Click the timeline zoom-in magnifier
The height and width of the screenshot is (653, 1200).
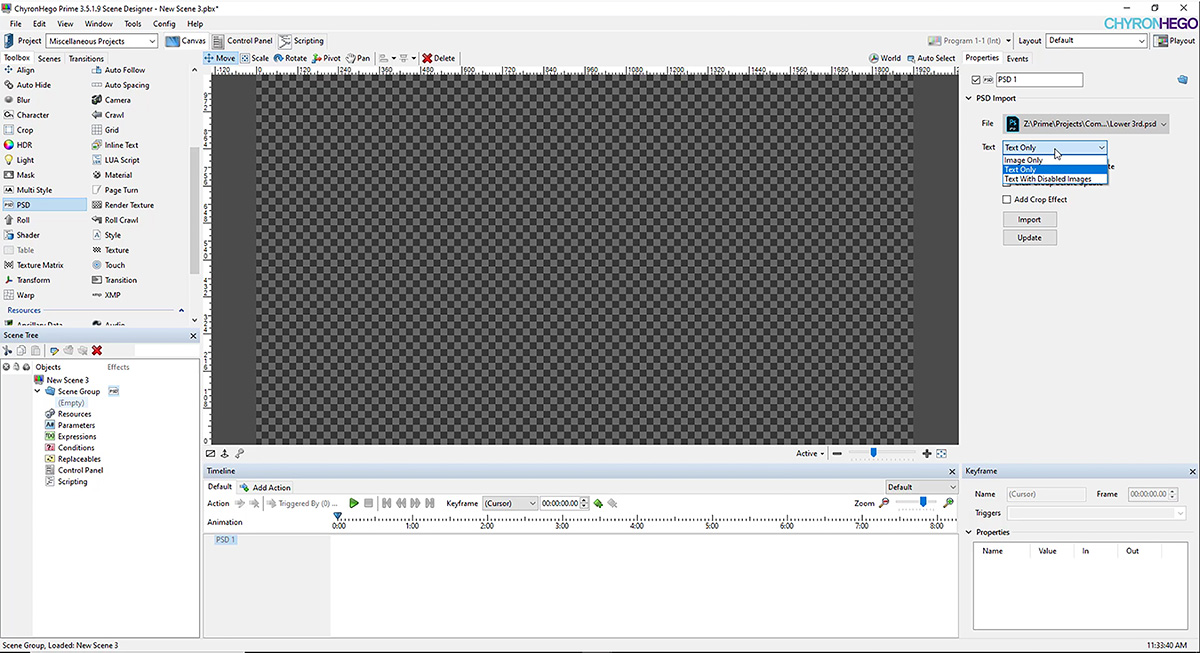948,503
